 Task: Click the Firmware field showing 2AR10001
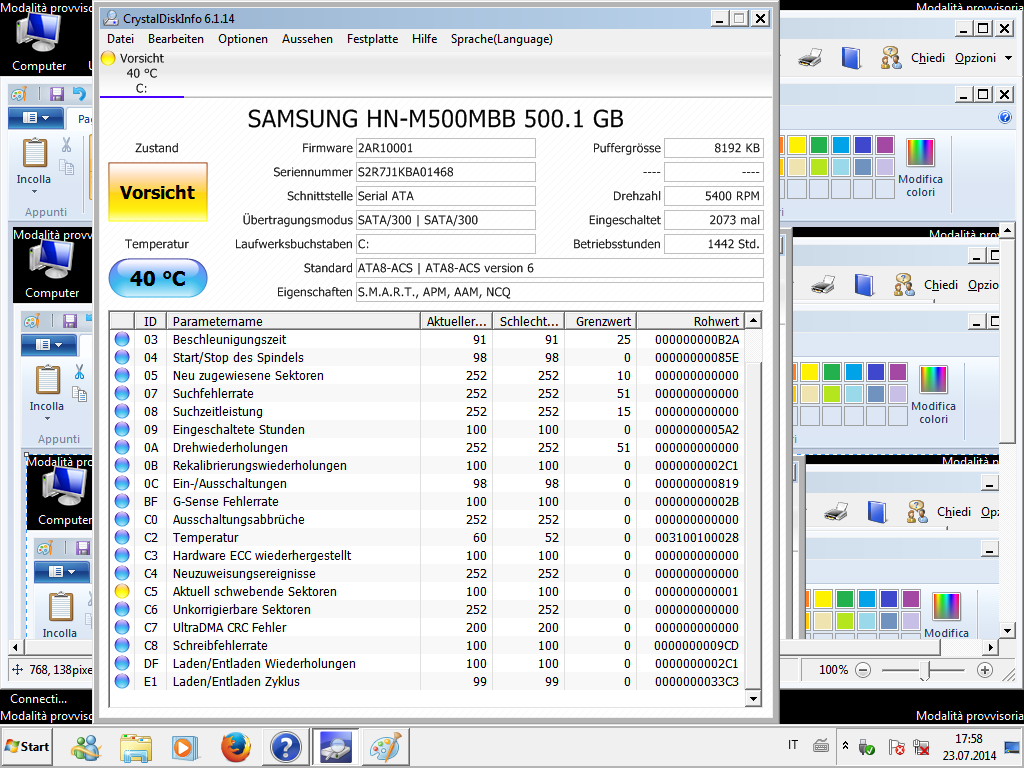pyautogui.click(x=445, y=148)
